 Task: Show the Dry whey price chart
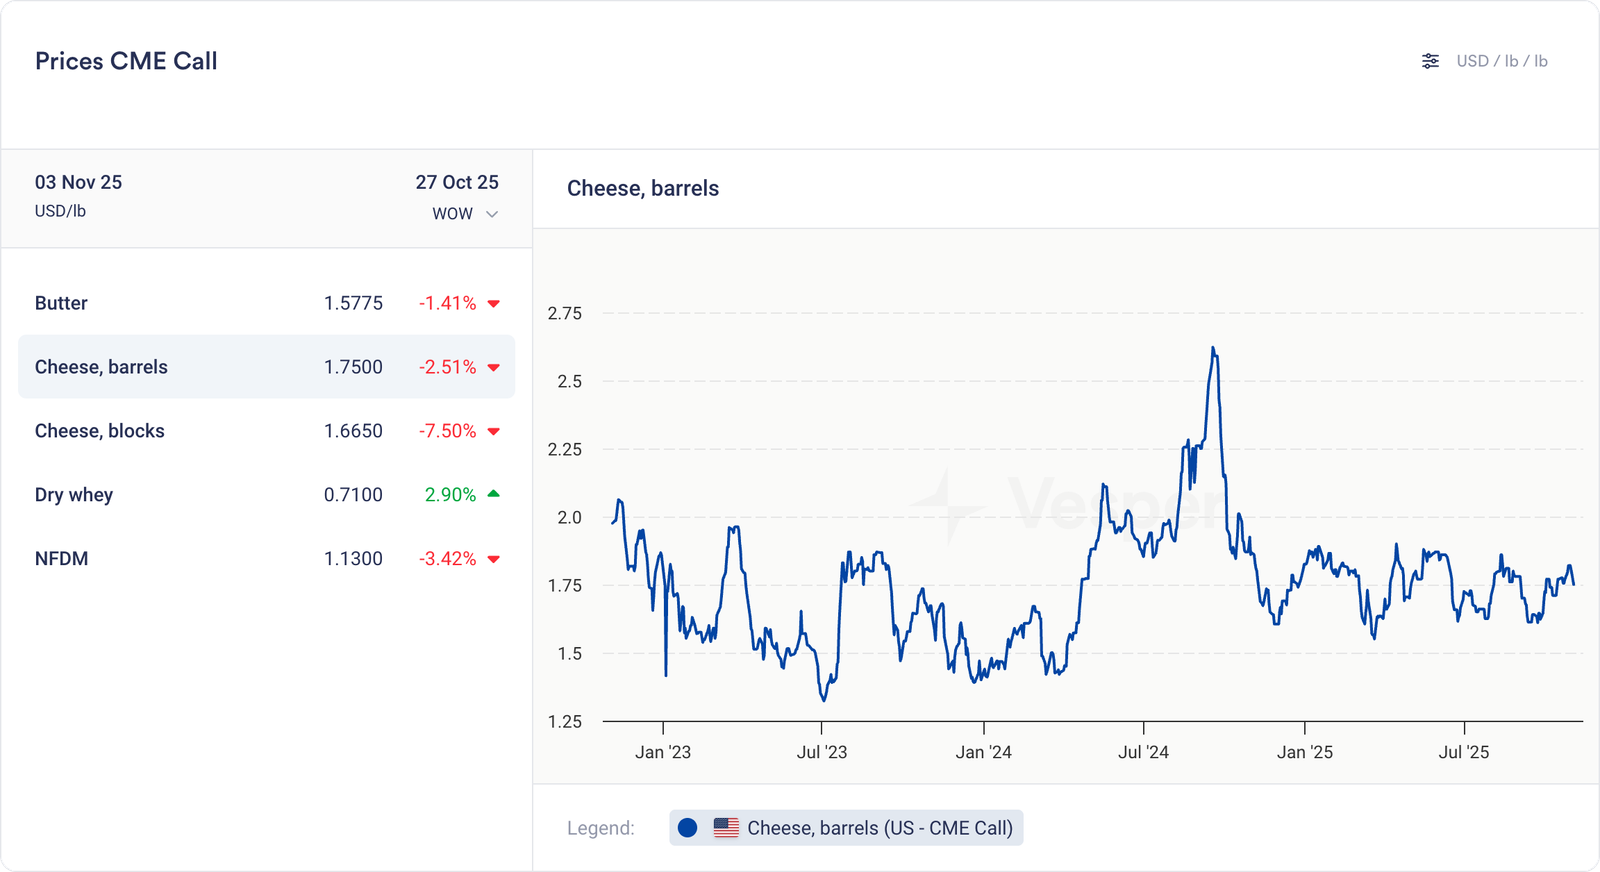(266, 495)
